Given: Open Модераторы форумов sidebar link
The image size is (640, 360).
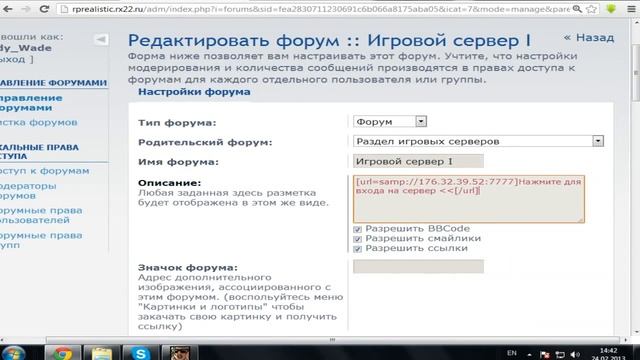Looking at the screenshot, I should point(28,191).
